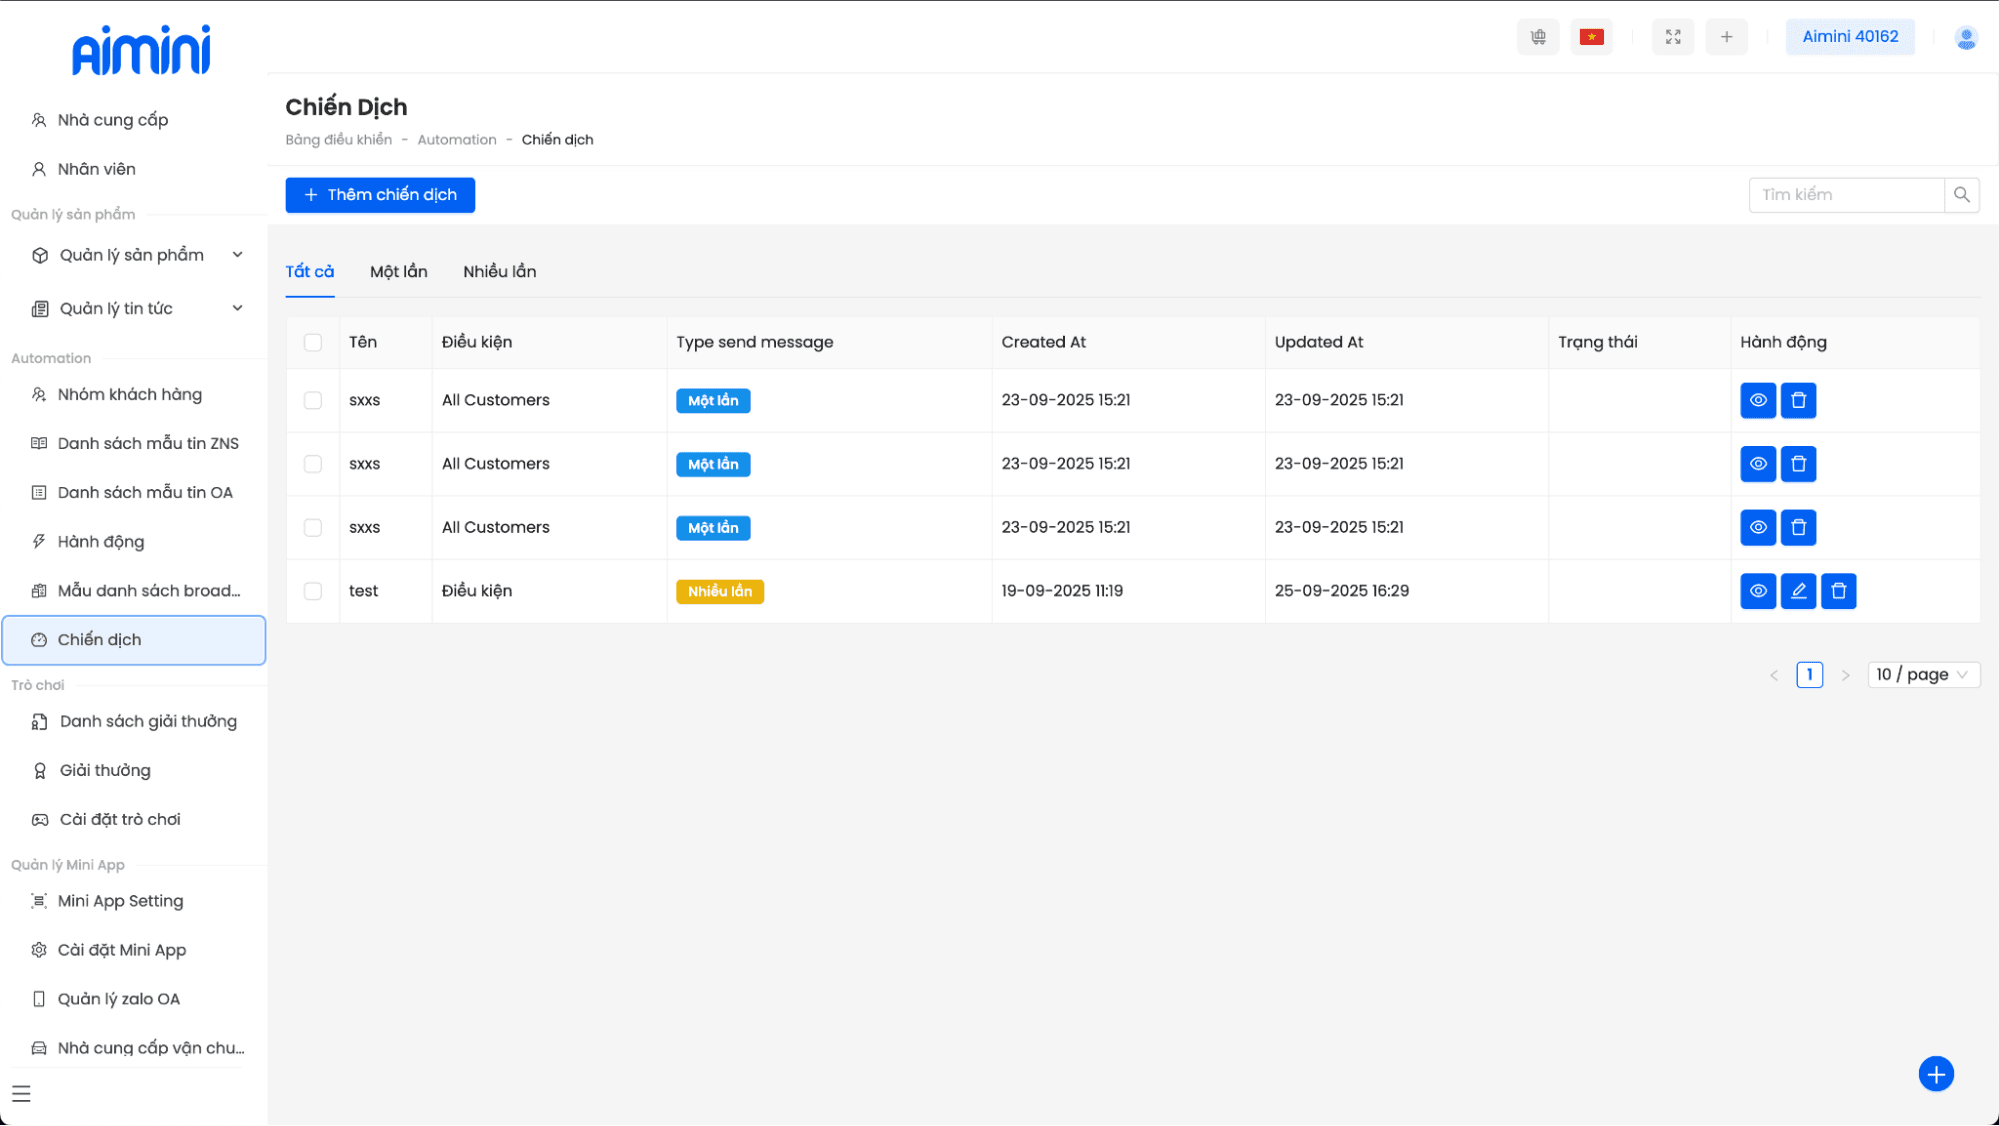This screenshot has width=1999, height=1126.
Task: Open the 10 / page size dropdown
Action: coord(1922,675)
